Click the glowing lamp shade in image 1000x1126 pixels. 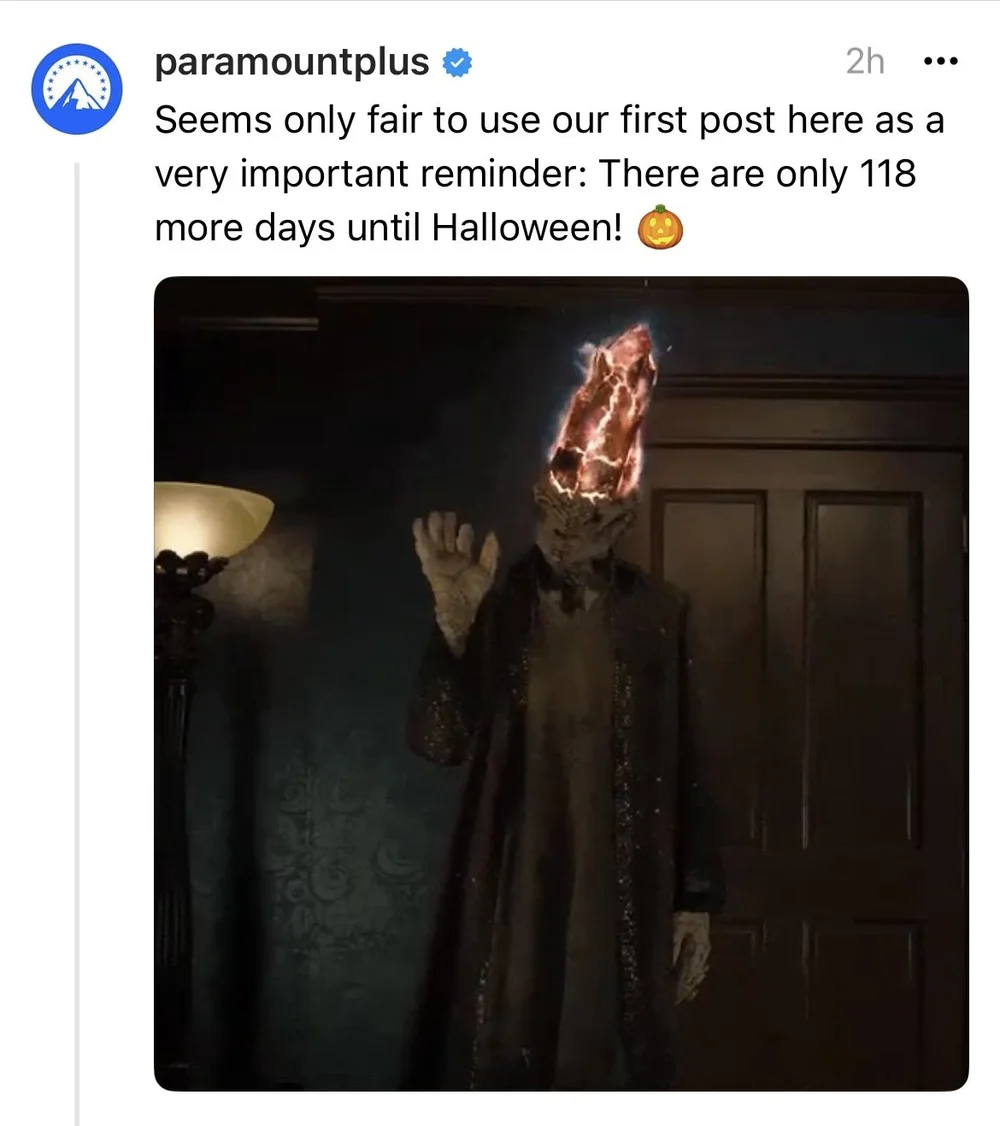212,518
